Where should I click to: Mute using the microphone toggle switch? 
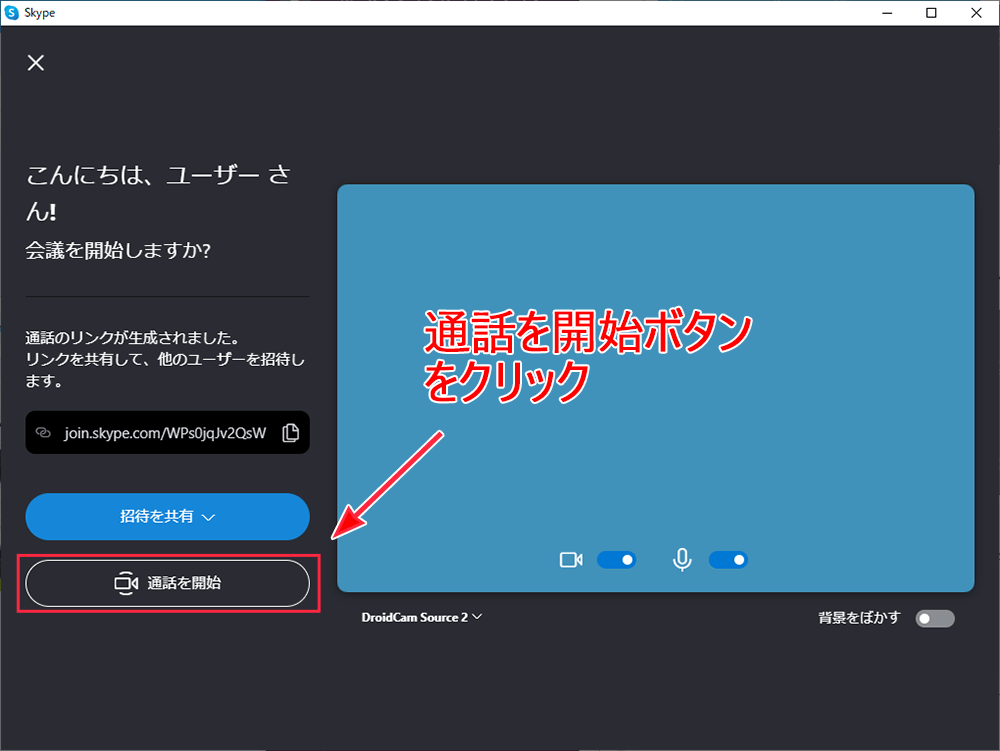coord(728,560)
